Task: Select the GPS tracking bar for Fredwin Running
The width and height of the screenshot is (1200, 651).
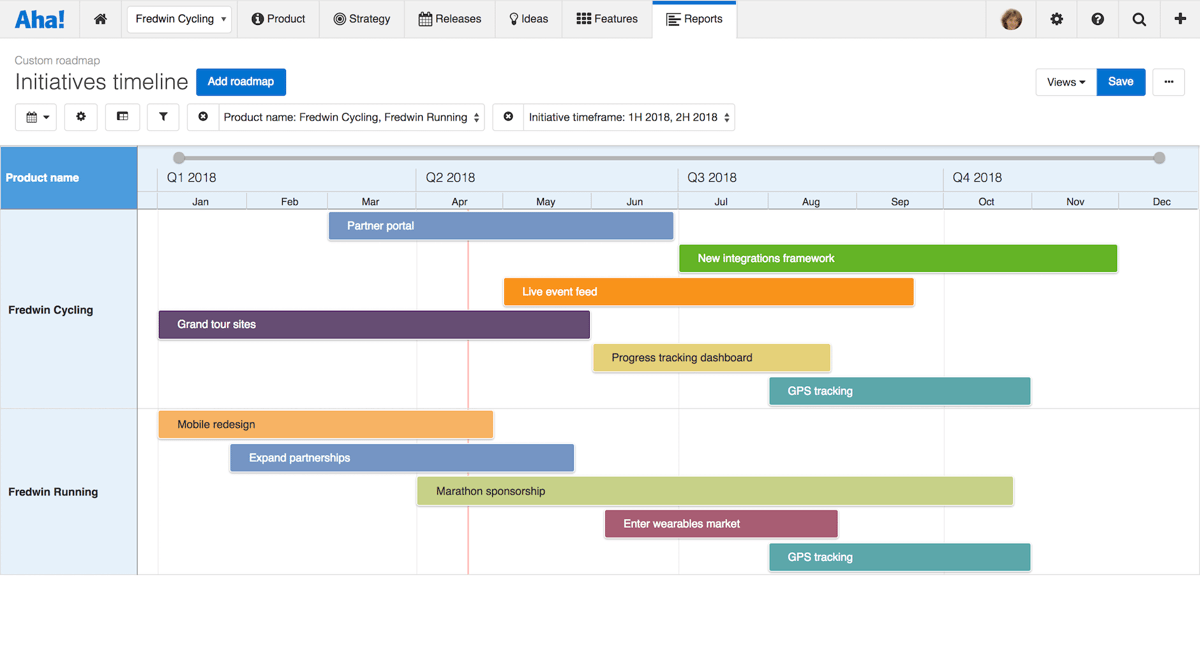Action: point(898,557)
